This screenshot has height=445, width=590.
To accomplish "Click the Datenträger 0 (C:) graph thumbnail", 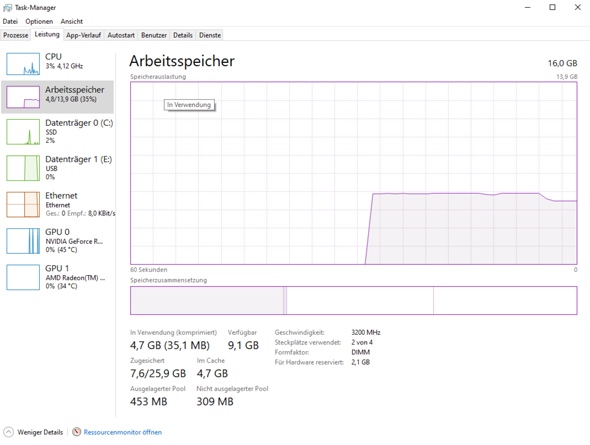I will [23, 132].
